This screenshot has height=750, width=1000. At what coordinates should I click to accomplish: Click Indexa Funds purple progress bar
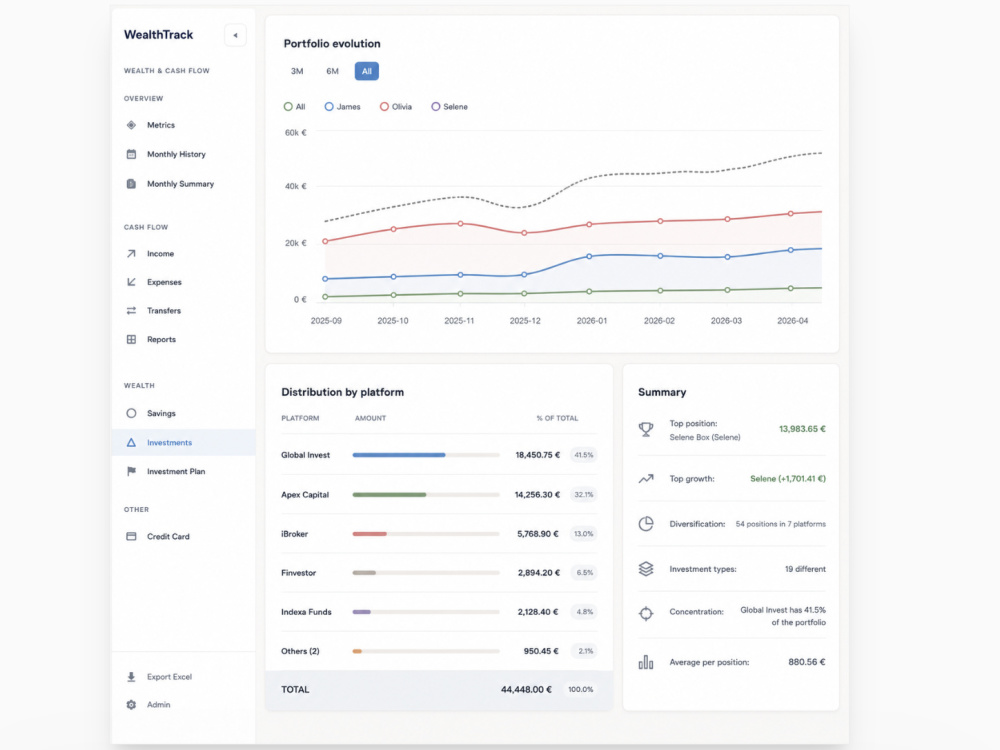click(x=362, y=612)
